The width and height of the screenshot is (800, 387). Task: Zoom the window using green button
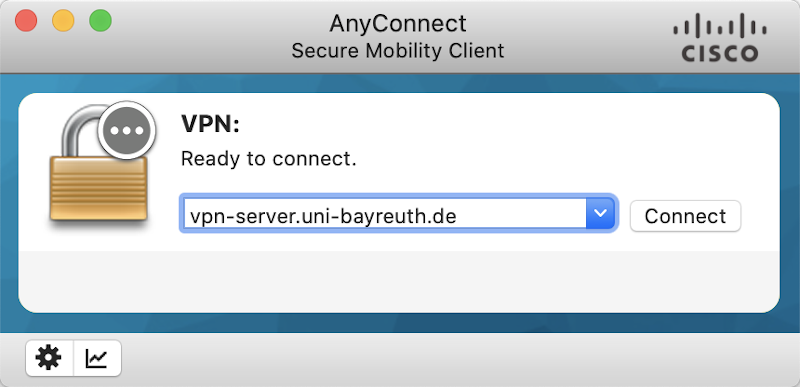pos(101,21)
